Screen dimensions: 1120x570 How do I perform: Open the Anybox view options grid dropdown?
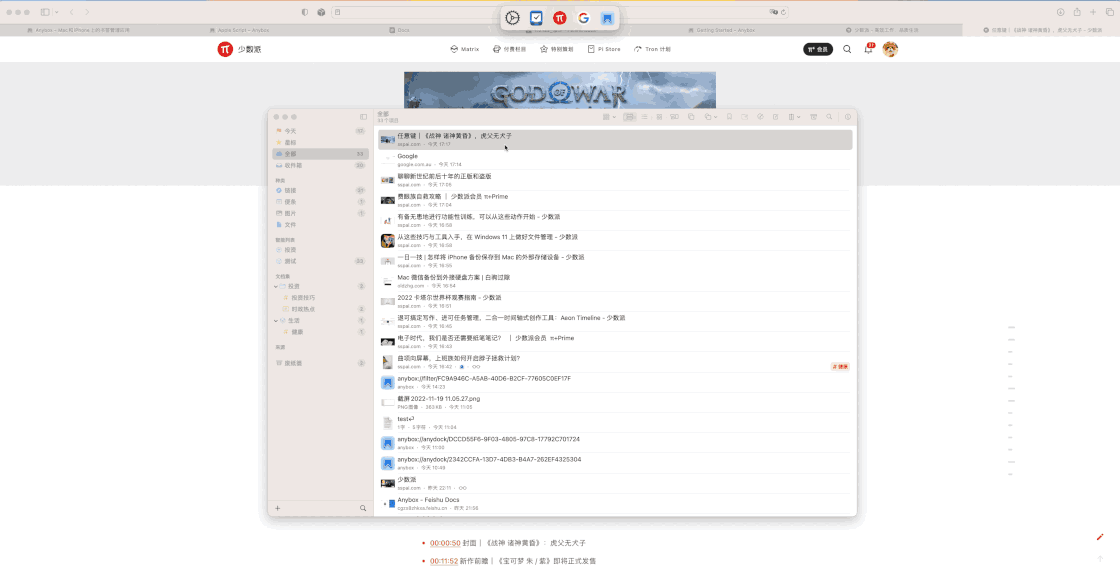click(609, 116)
